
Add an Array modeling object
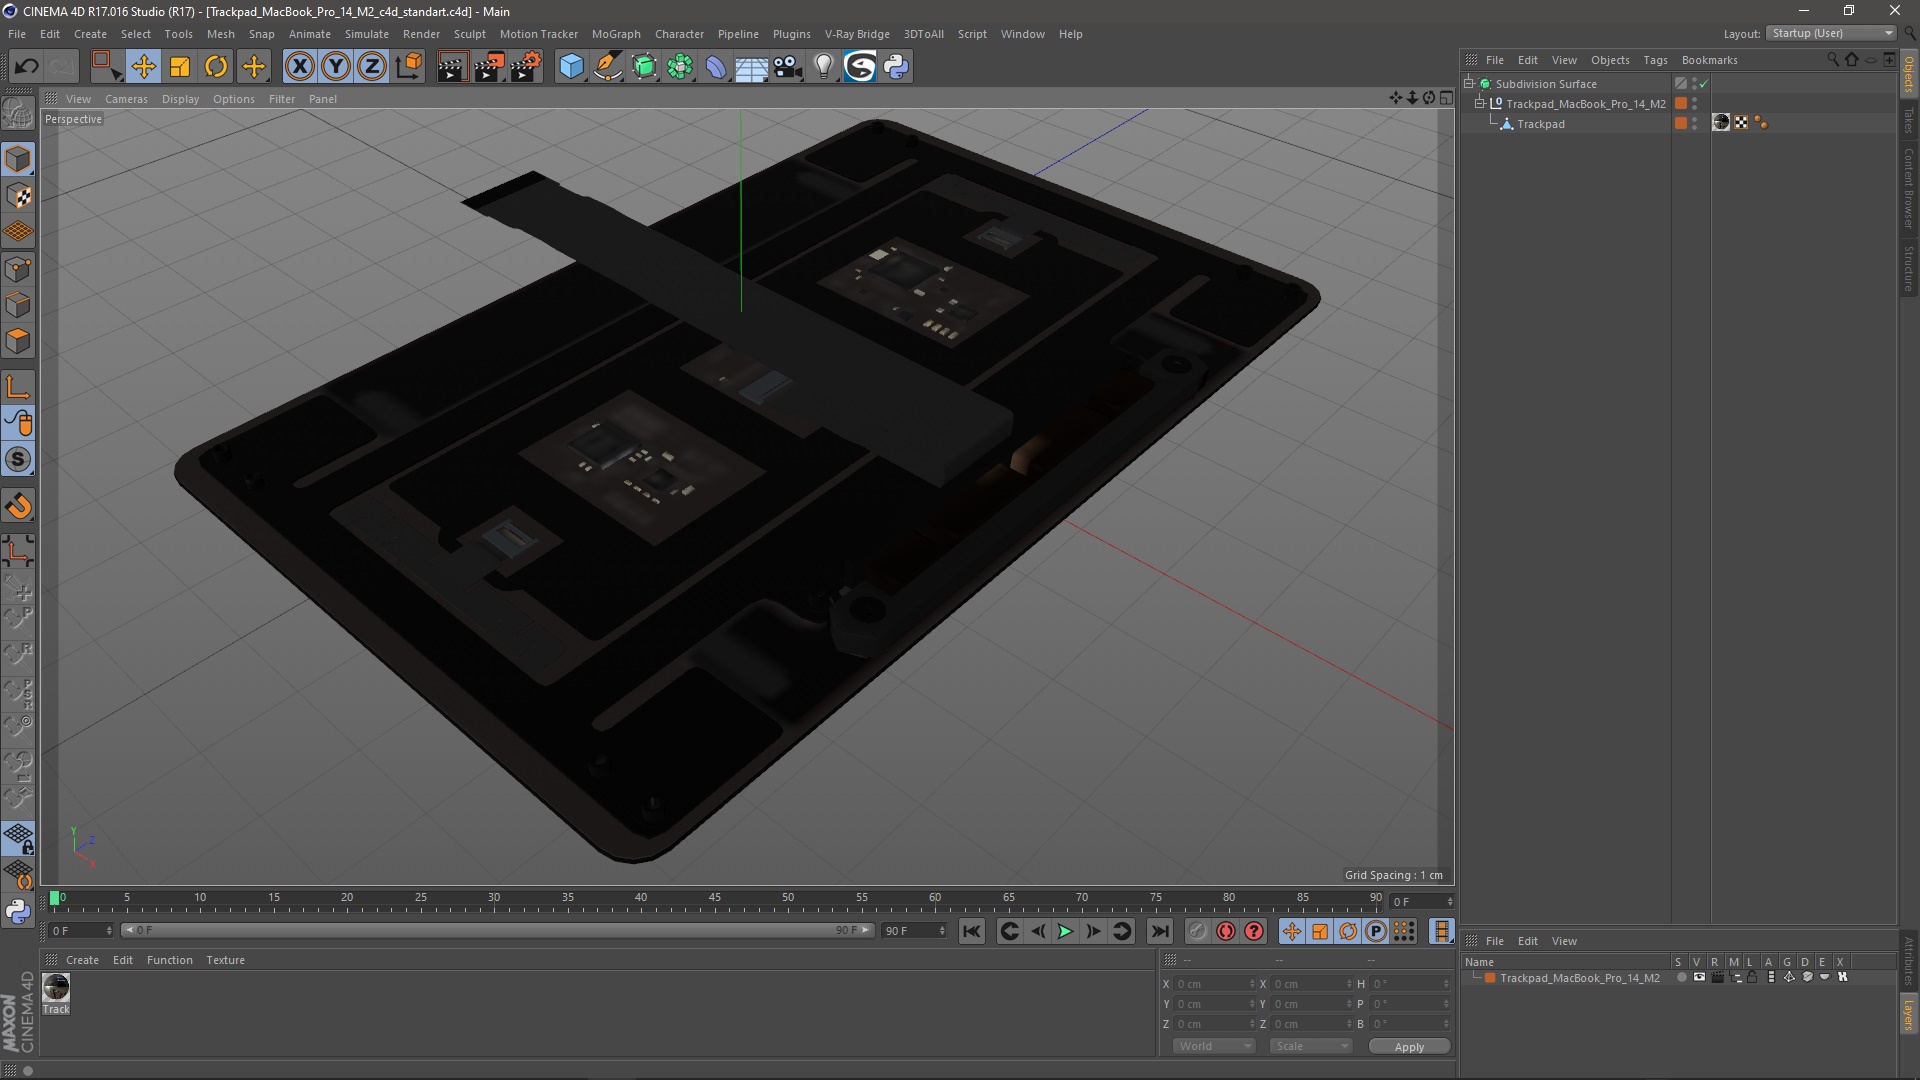click(680, 67)
